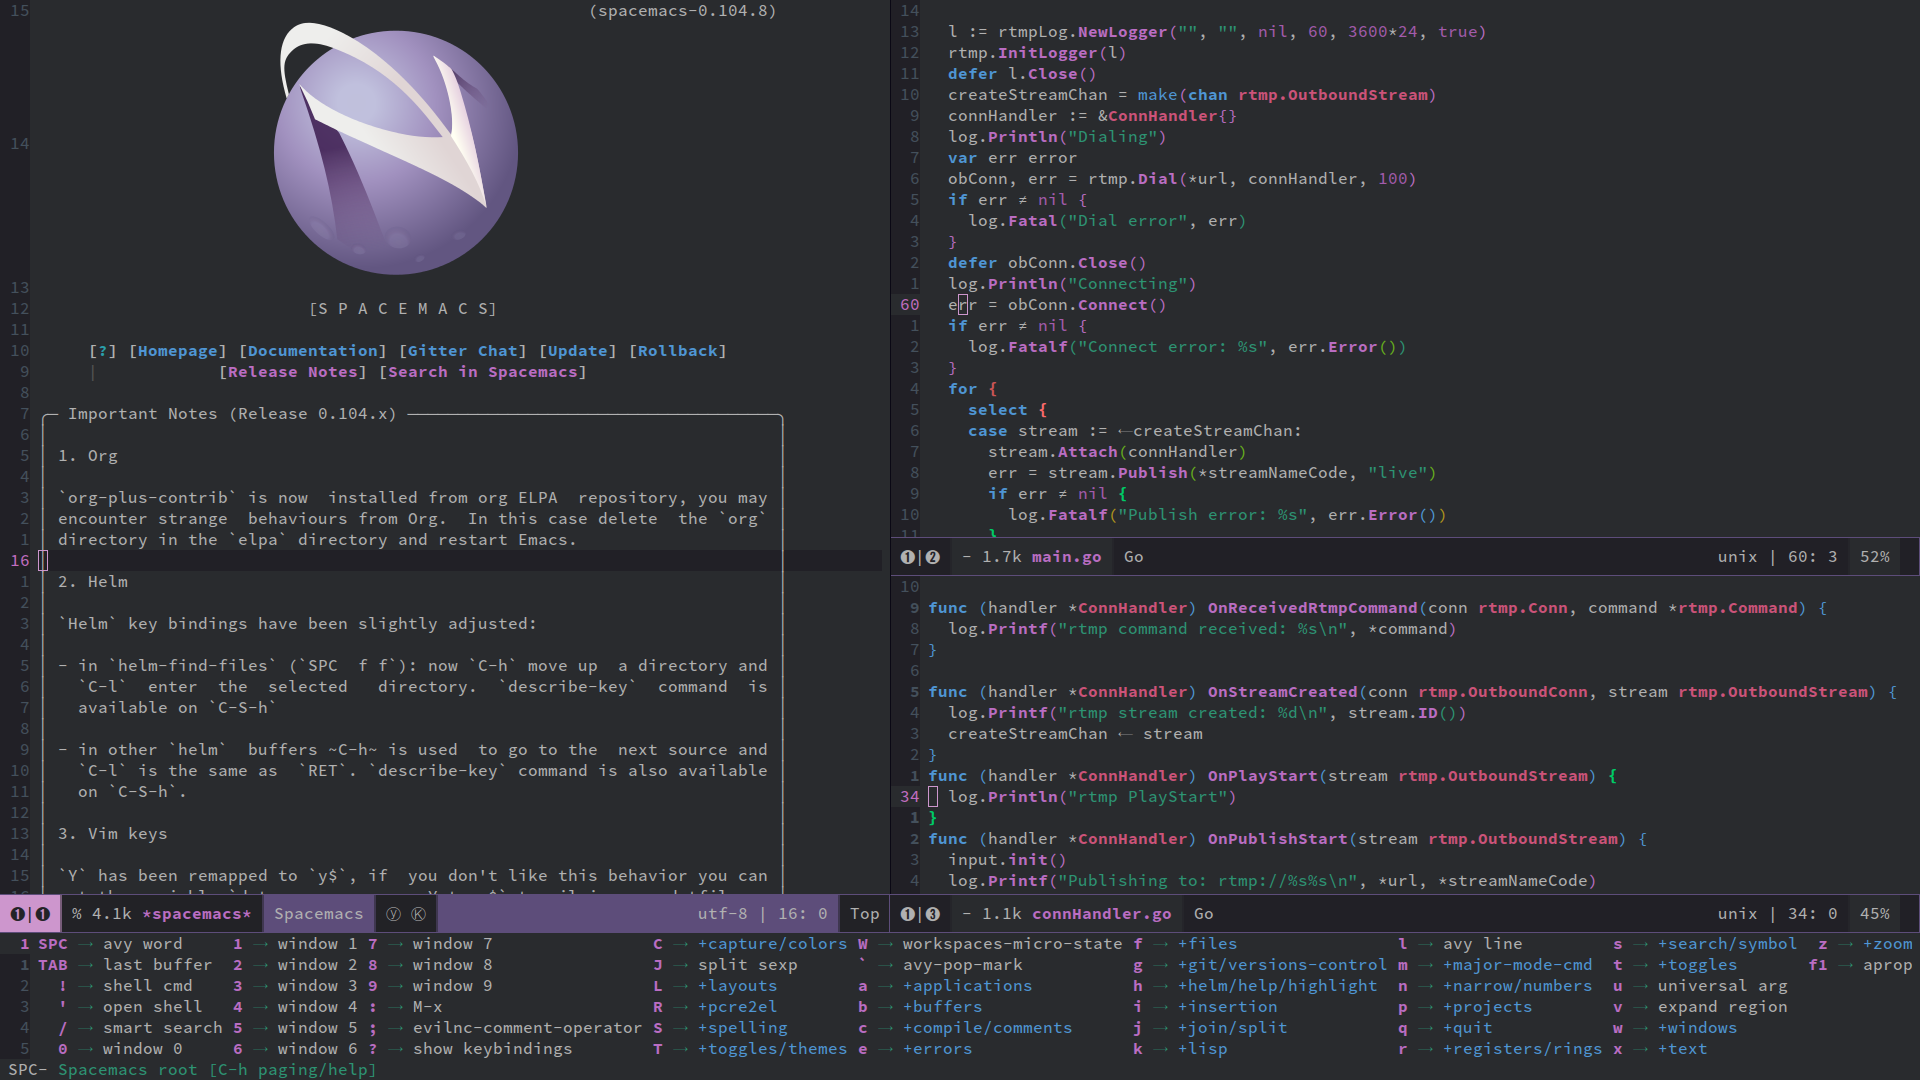Click main.go buffer name in modeline
Image resolution: width=1920 pixels, height=1080 pixels.
[1066, 557]
